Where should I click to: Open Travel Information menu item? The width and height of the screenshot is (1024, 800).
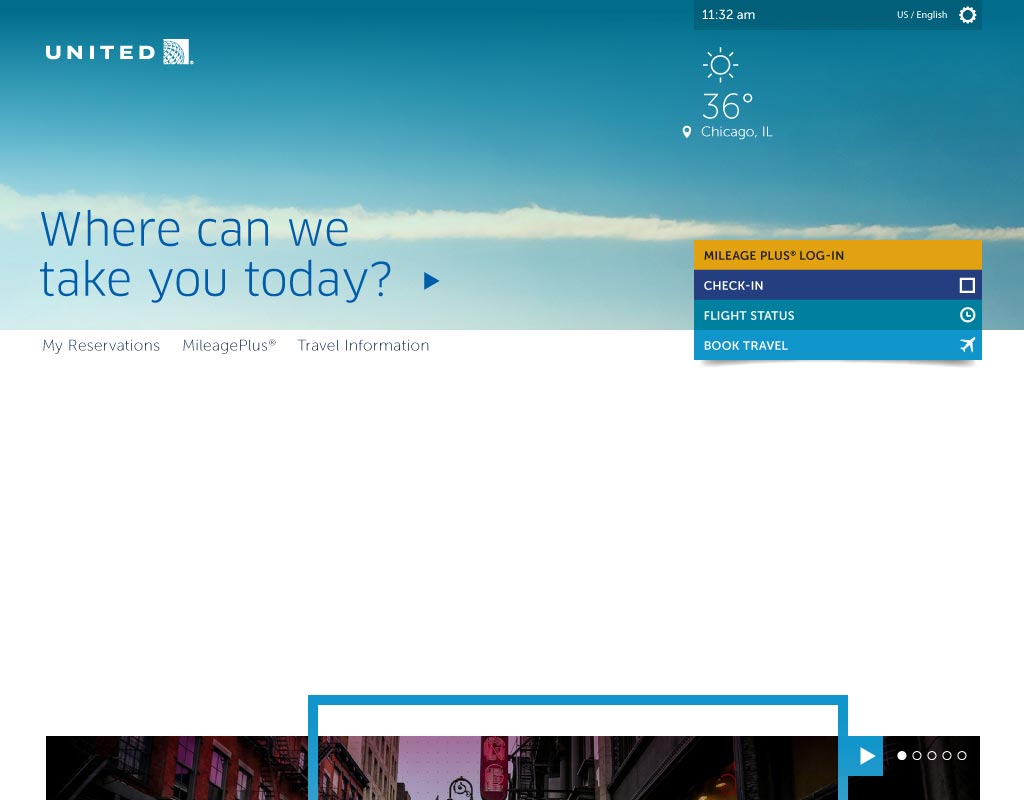click(363, 345)
